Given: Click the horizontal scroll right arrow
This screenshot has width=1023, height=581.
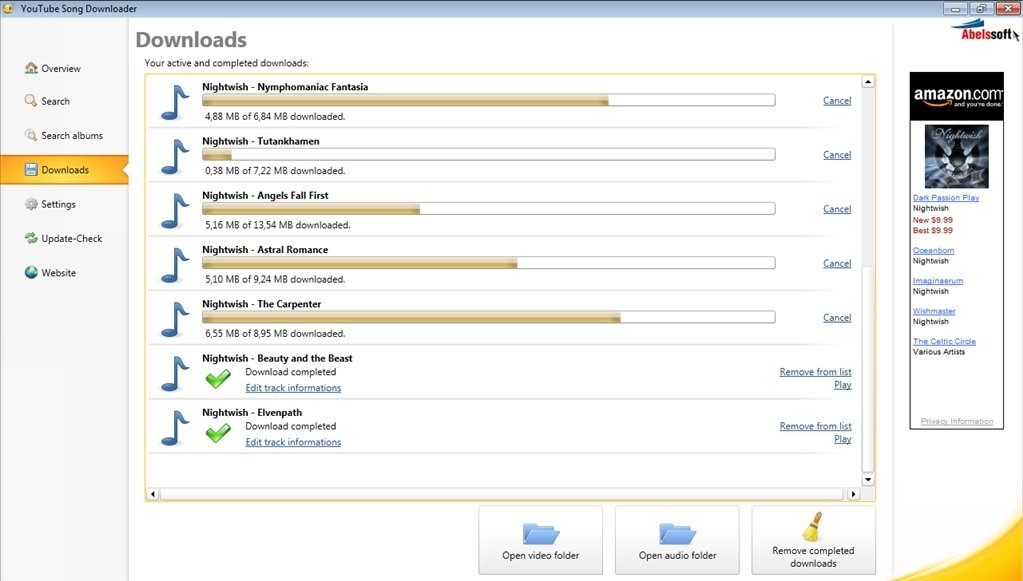Looking at the screenshot, I should [x=853, y=494].
